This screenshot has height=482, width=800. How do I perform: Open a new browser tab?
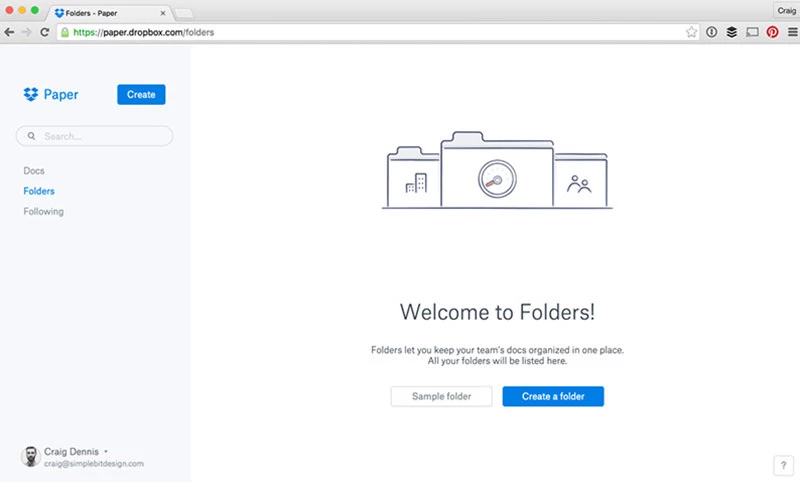(184, 13)
